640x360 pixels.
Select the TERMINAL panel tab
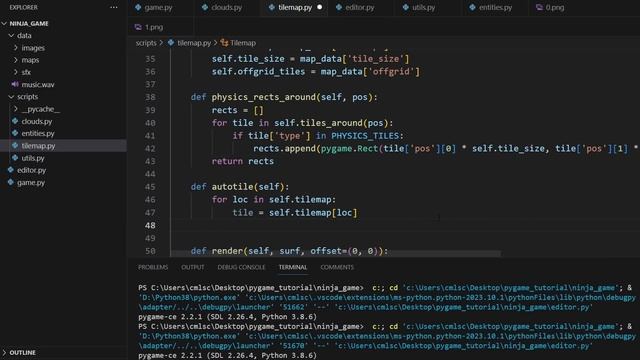(x=293, y=267)
